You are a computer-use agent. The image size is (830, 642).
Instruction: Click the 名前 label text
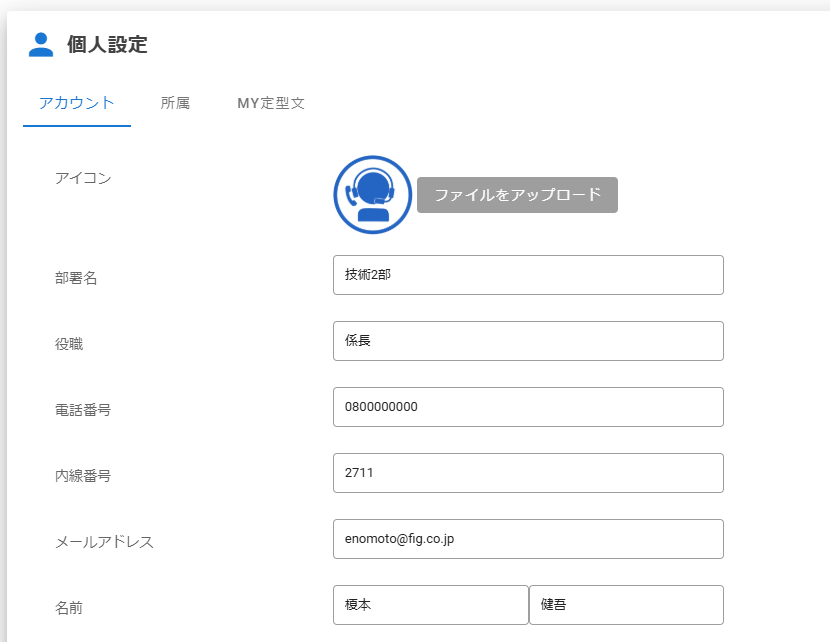[x=69, y=608]
